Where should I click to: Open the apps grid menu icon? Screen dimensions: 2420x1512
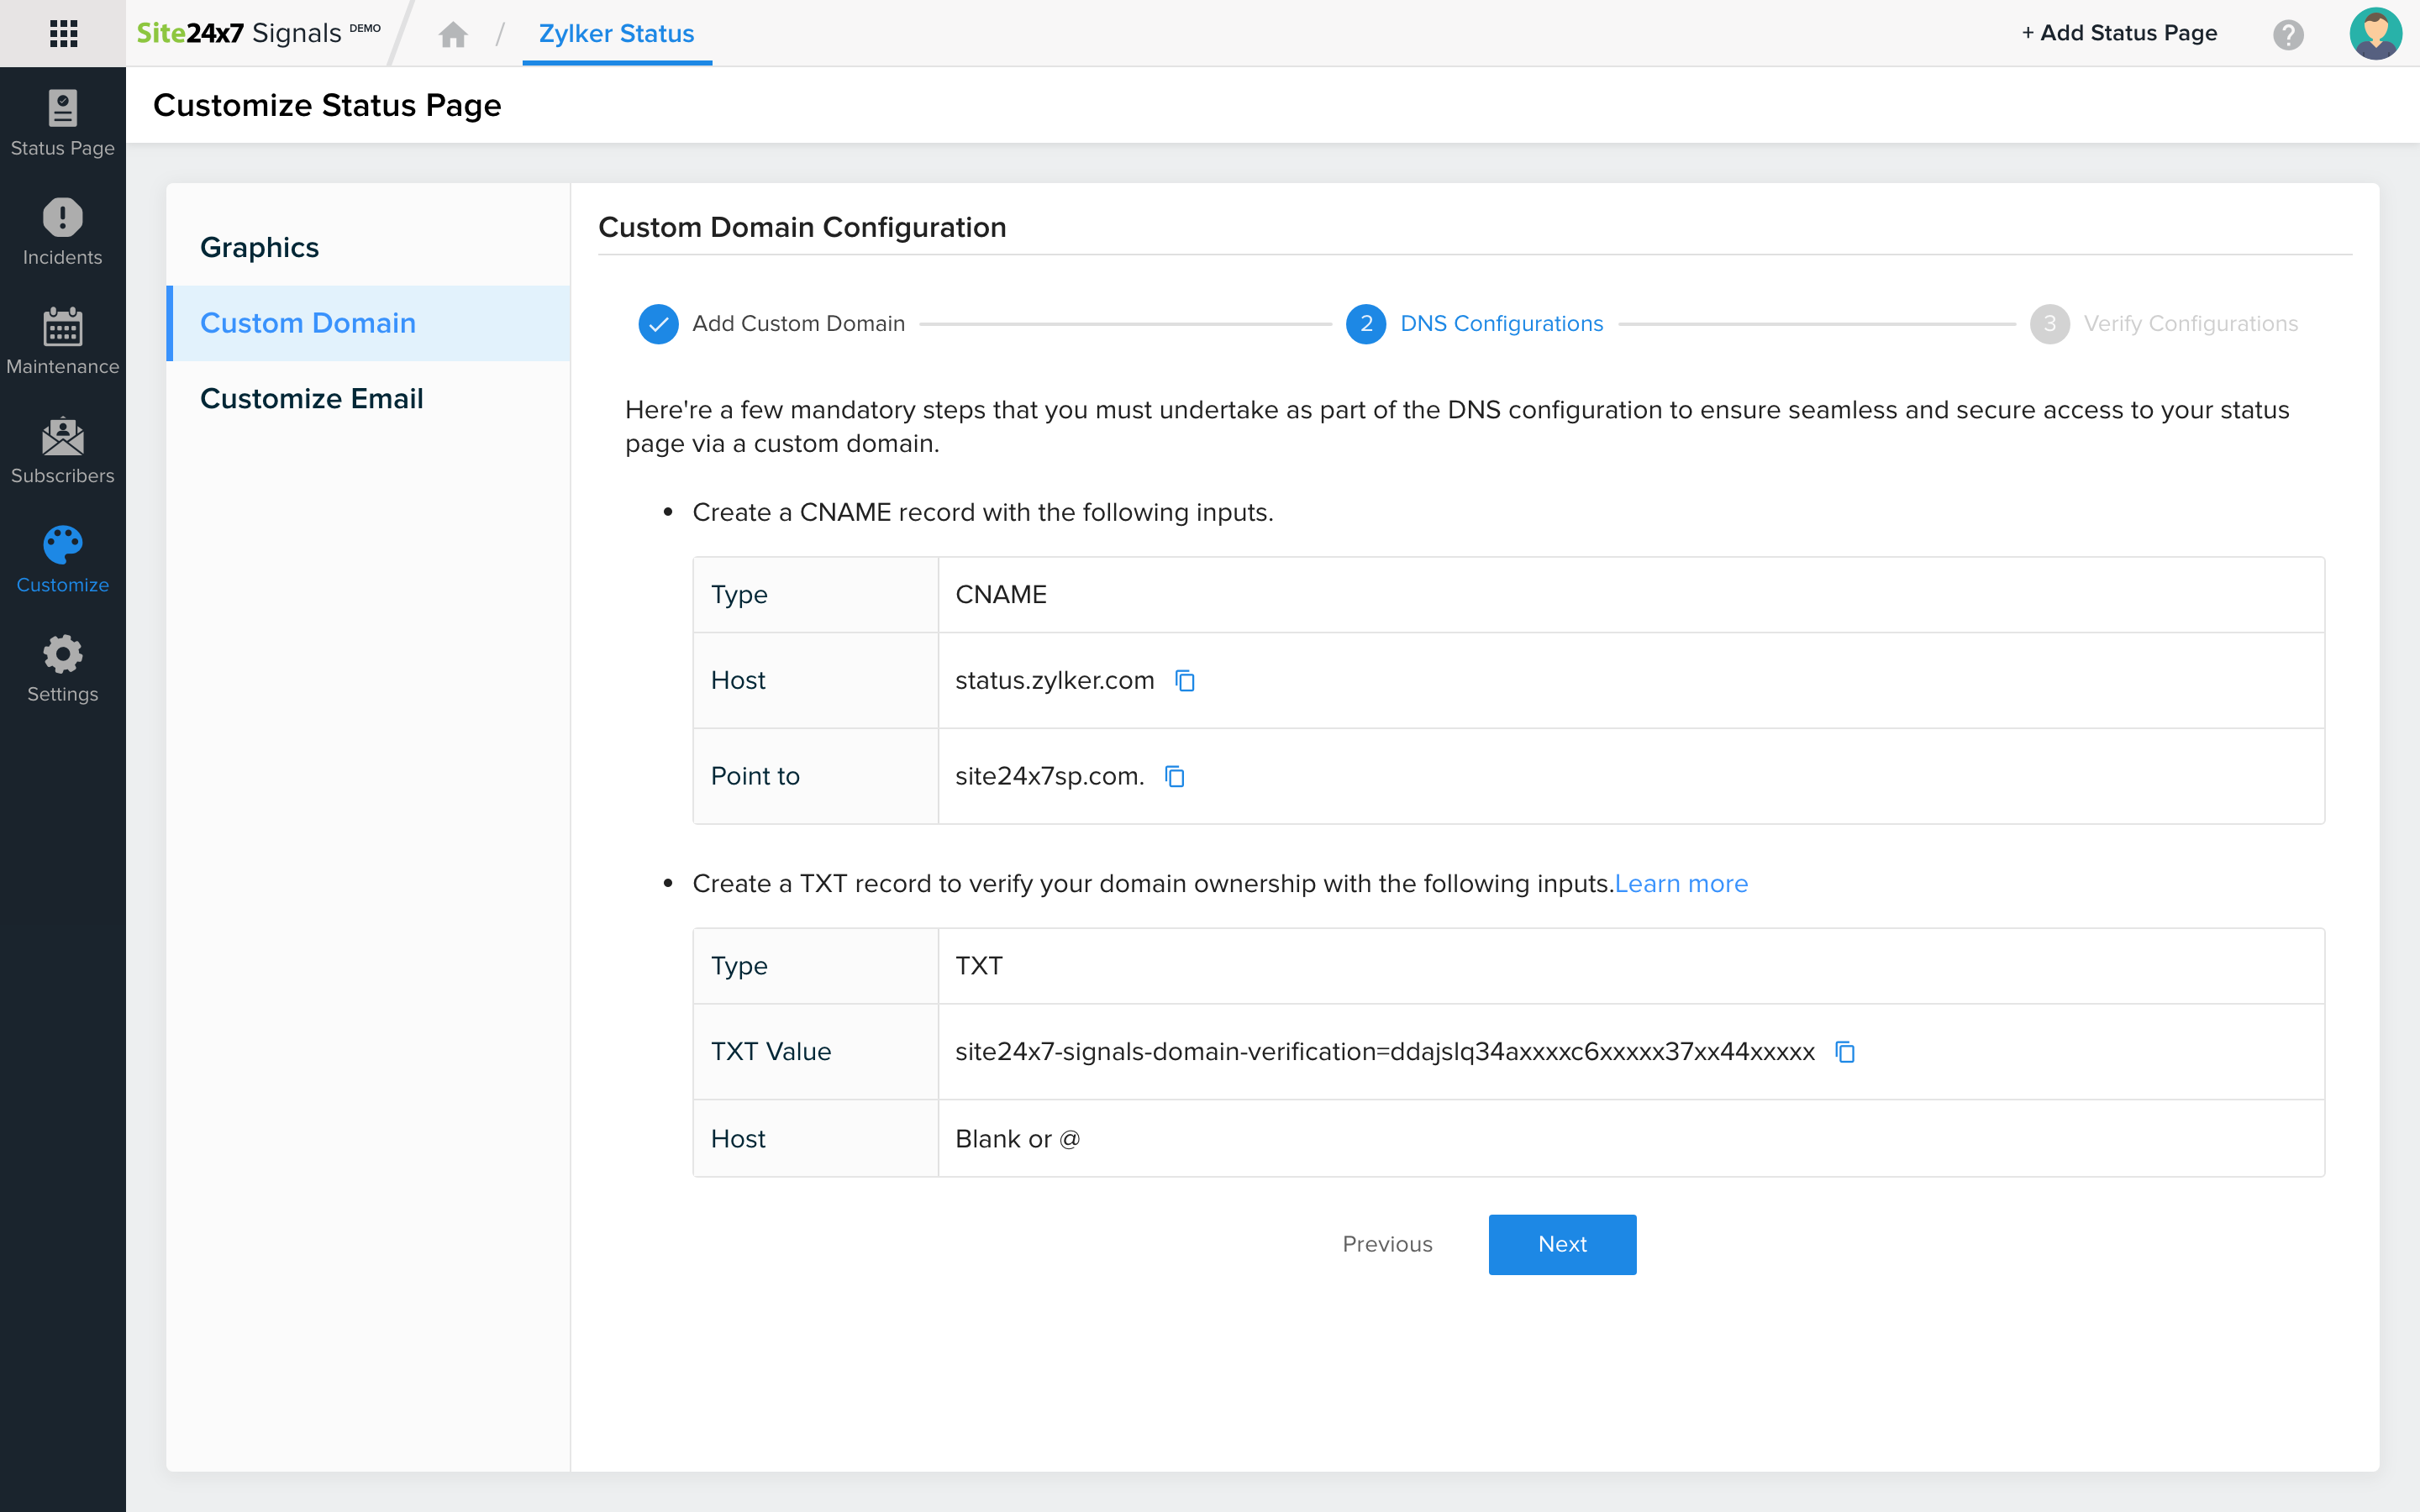pyautogui.click(x=63, y=33)
